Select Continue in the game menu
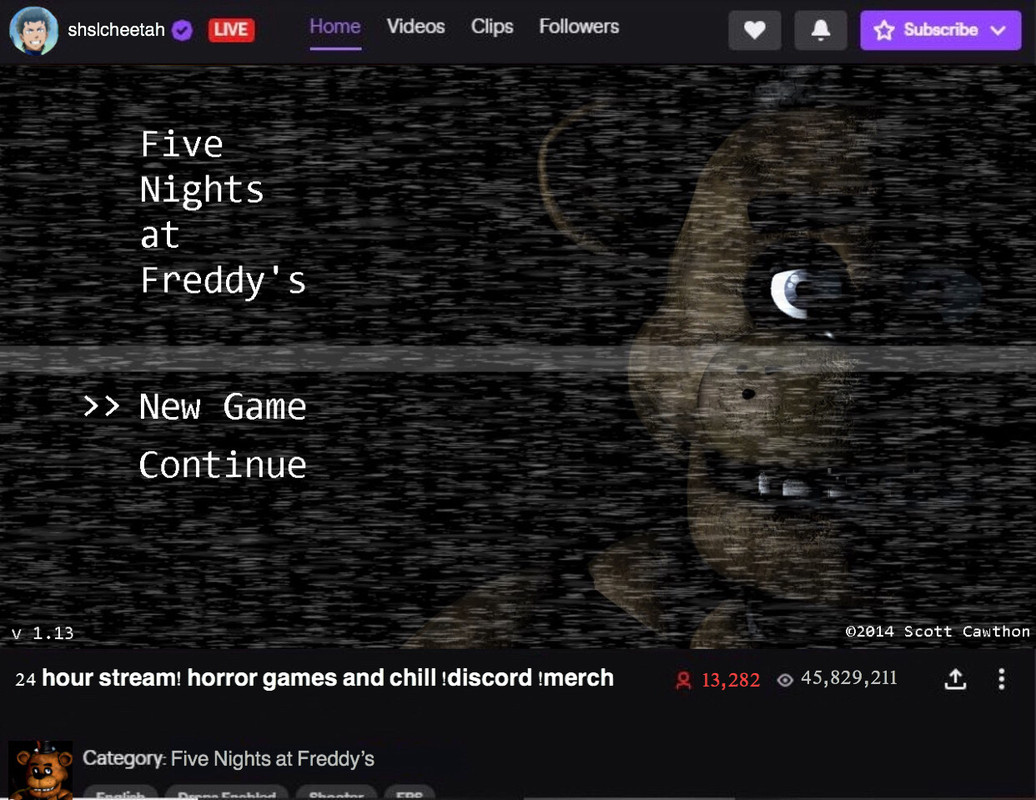1036x800 pixels. pyautogui.click(x=223, y=464)
